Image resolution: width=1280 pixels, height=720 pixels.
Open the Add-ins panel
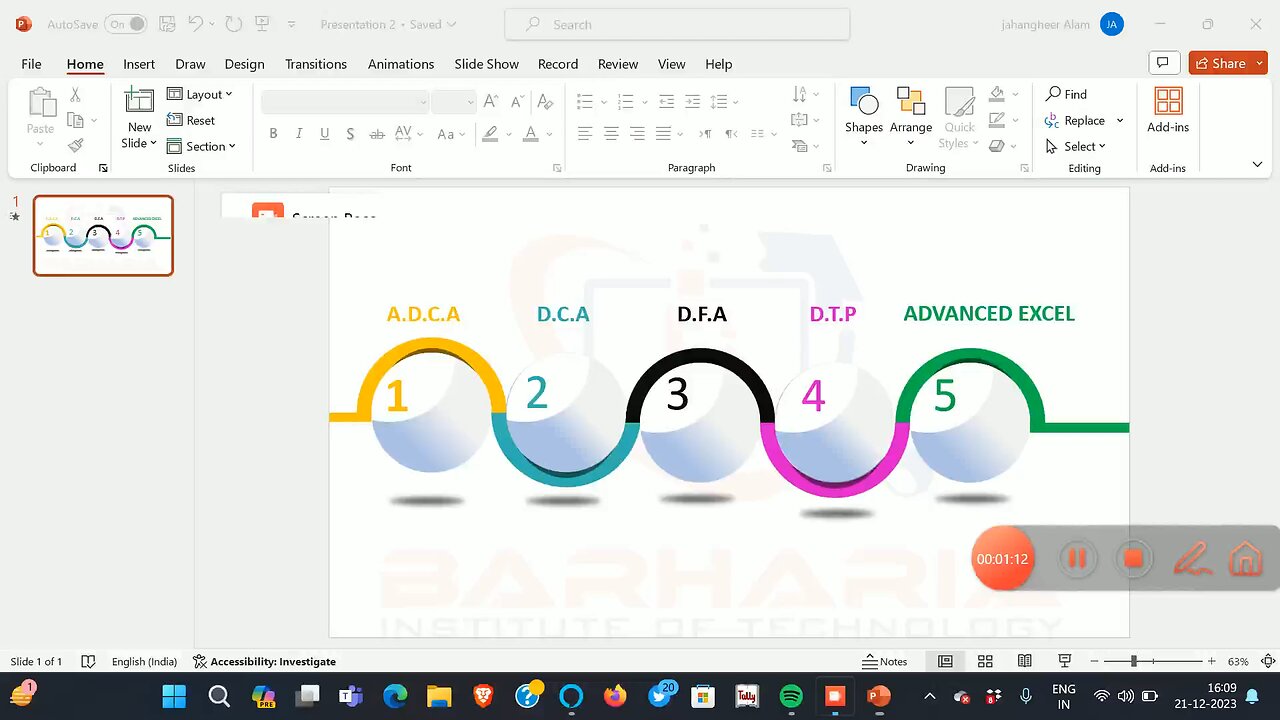pos(1168,110)
